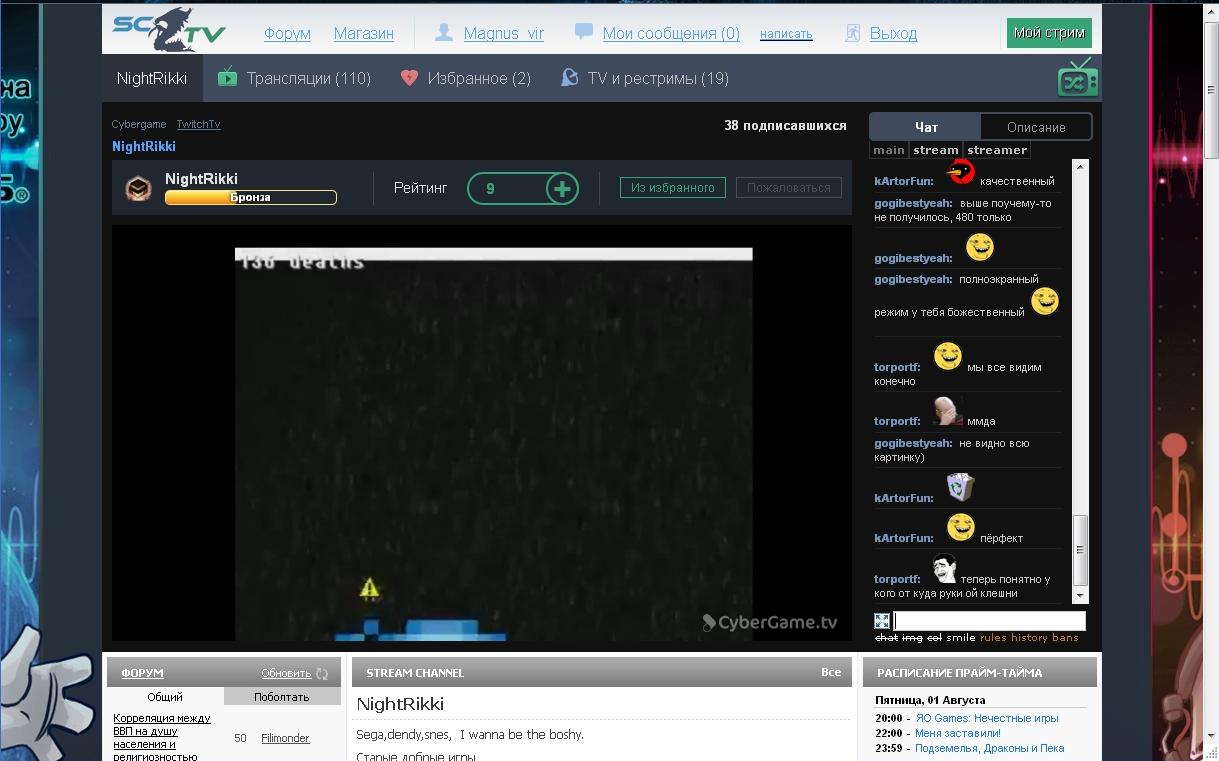Screen dimensions: 1219x761
Task: Click laughing smiley next to пёрфект
Action: point(960,527)
